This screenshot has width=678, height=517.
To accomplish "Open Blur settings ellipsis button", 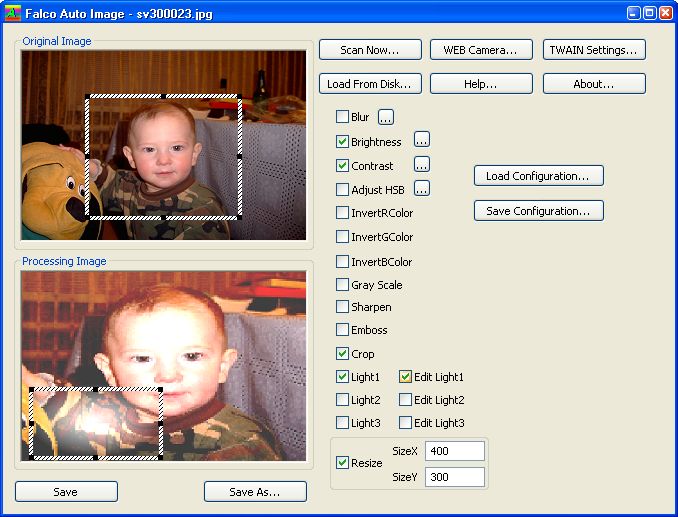I will pos(386,117).
